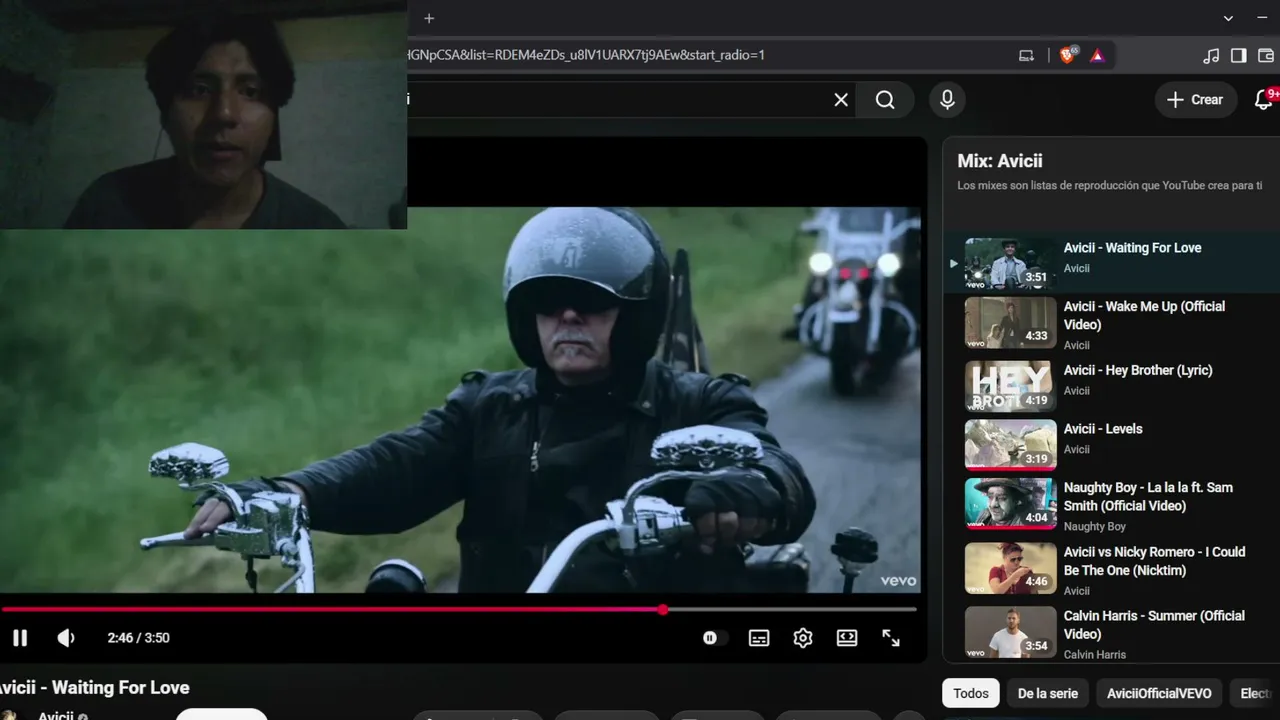Screen dimensions: 1280x720
Task: Click 'Avicii vs Nicky Romero - I Could Be The One' title
Action: click(x=1154, y=561)
